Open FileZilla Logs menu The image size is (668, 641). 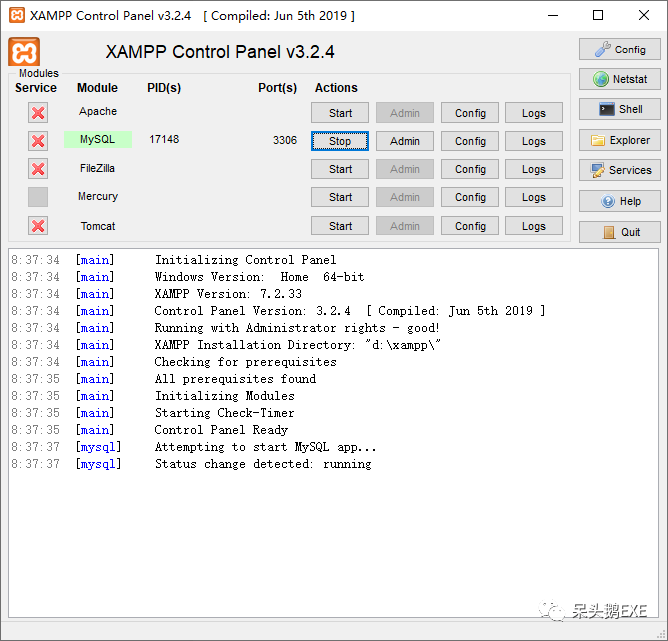[x=534, y=169]
